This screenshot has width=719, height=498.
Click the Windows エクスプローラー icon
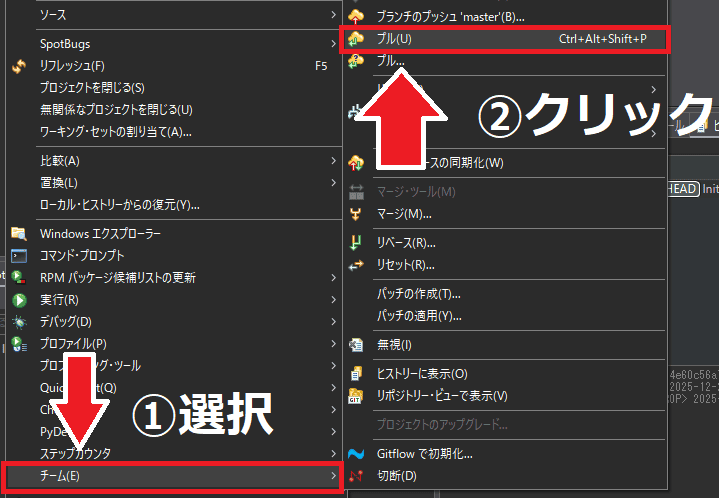tap(18, 233)
